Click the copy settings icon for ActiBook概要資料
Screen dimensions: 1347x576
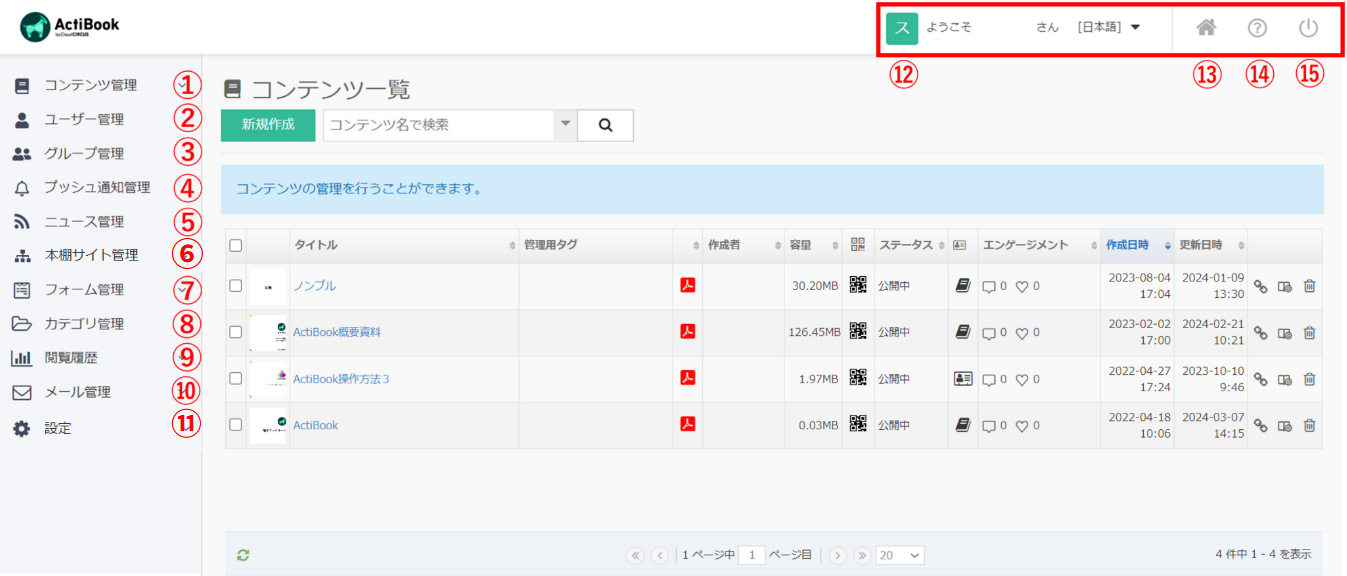pyautogui.click(x=1285, y=333)
